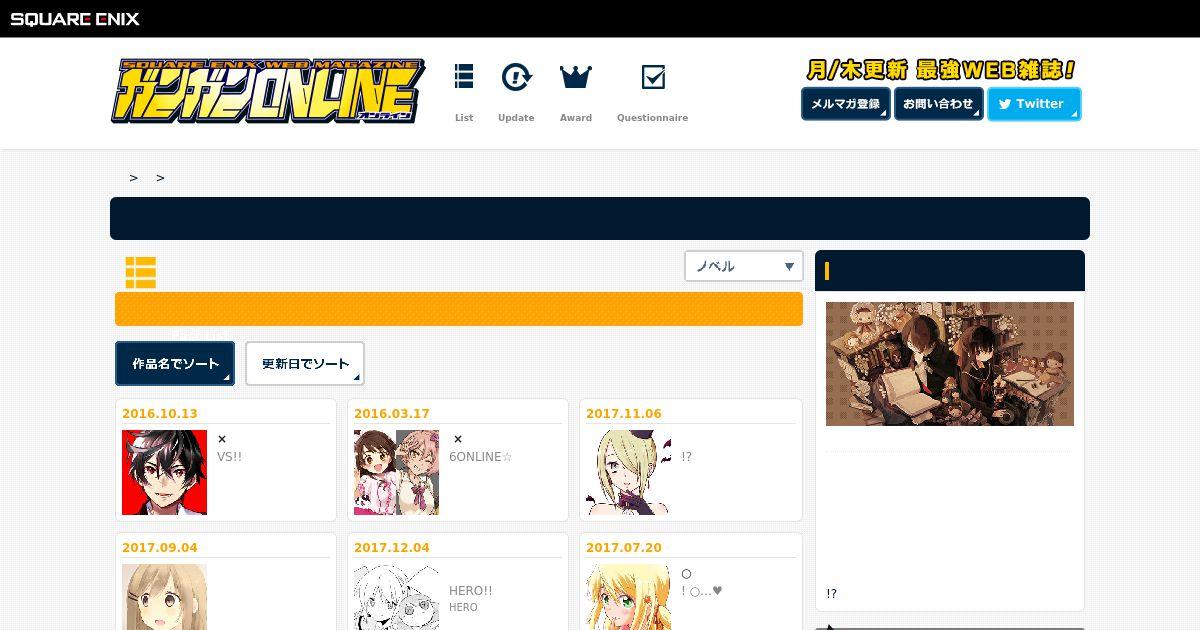Open the List icon in header
This screenshot has width=1200, height=630.
pyautogui.click(x=464, y=77)
